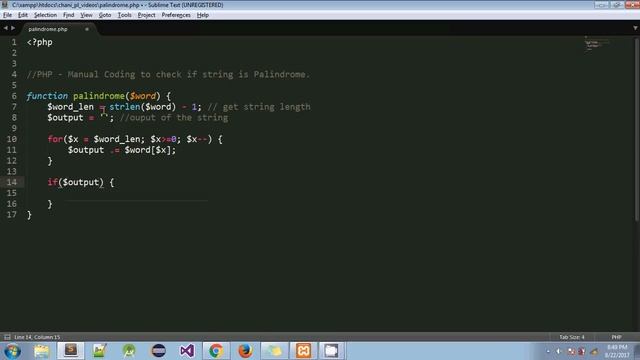Close the palindrome.php tab via its dot
Image resolution: width=640 pixels, height=360 pixels.
pyautogui.click(x=87, y=29)
